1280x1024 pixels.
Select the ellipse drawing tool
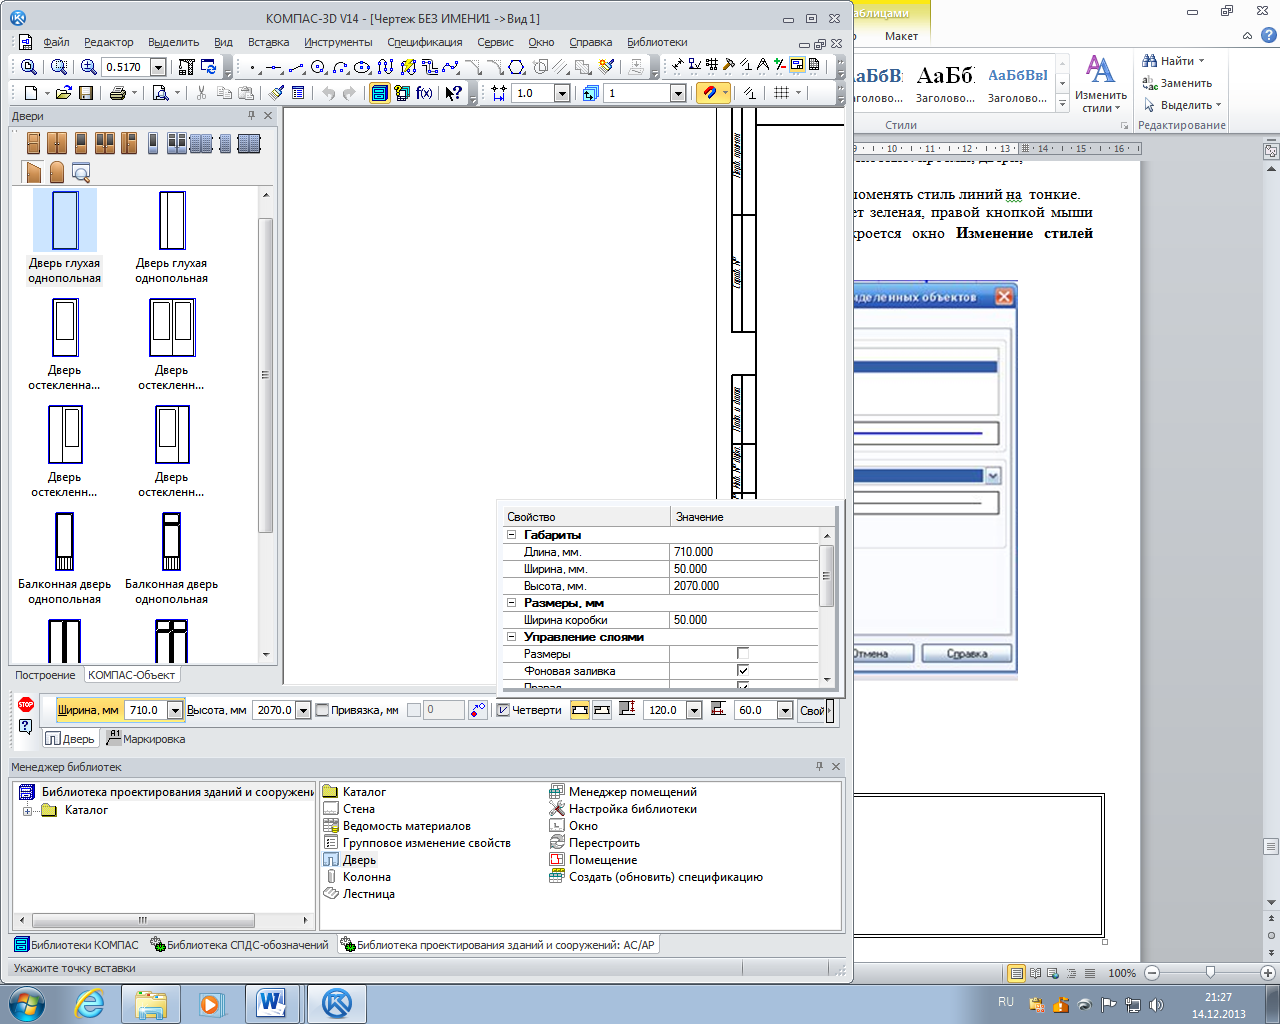click(362, 67)
